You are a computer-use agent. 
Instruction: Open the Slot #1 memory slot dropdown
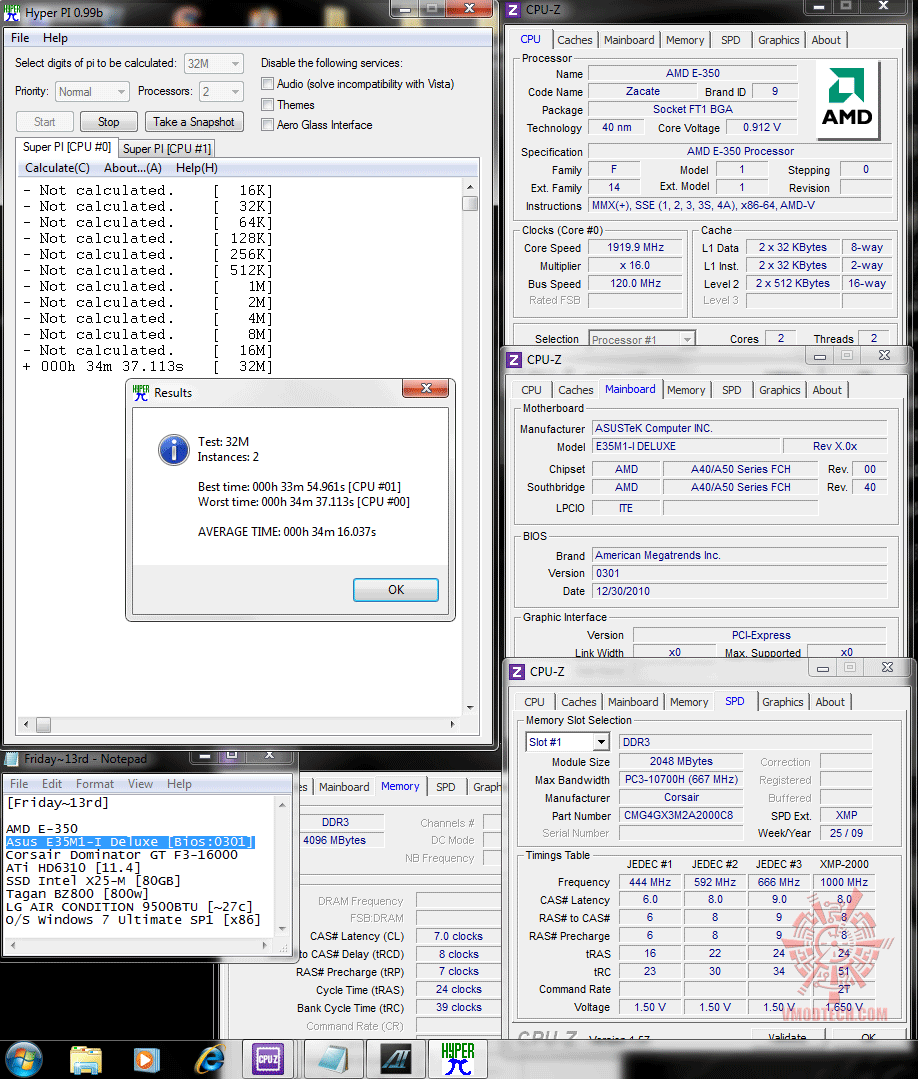[x=567, y=742]
